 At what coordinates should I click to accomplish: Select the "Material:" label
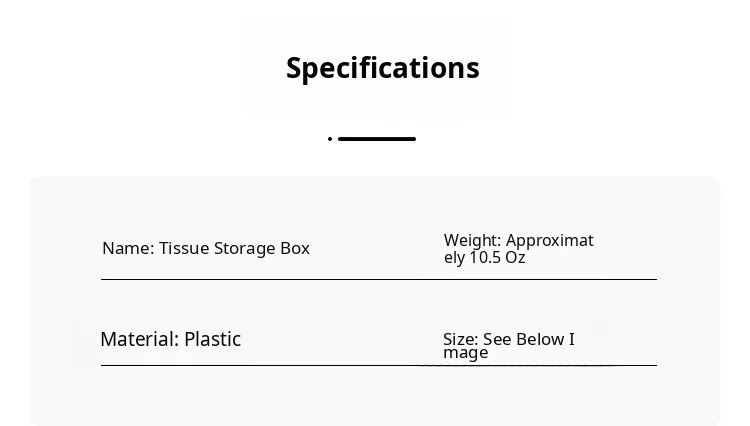pos(139,339)
